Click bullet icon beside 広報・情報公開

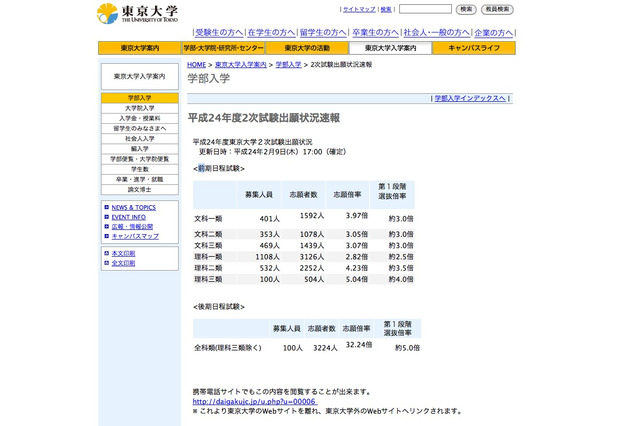(x=107, y=226)
